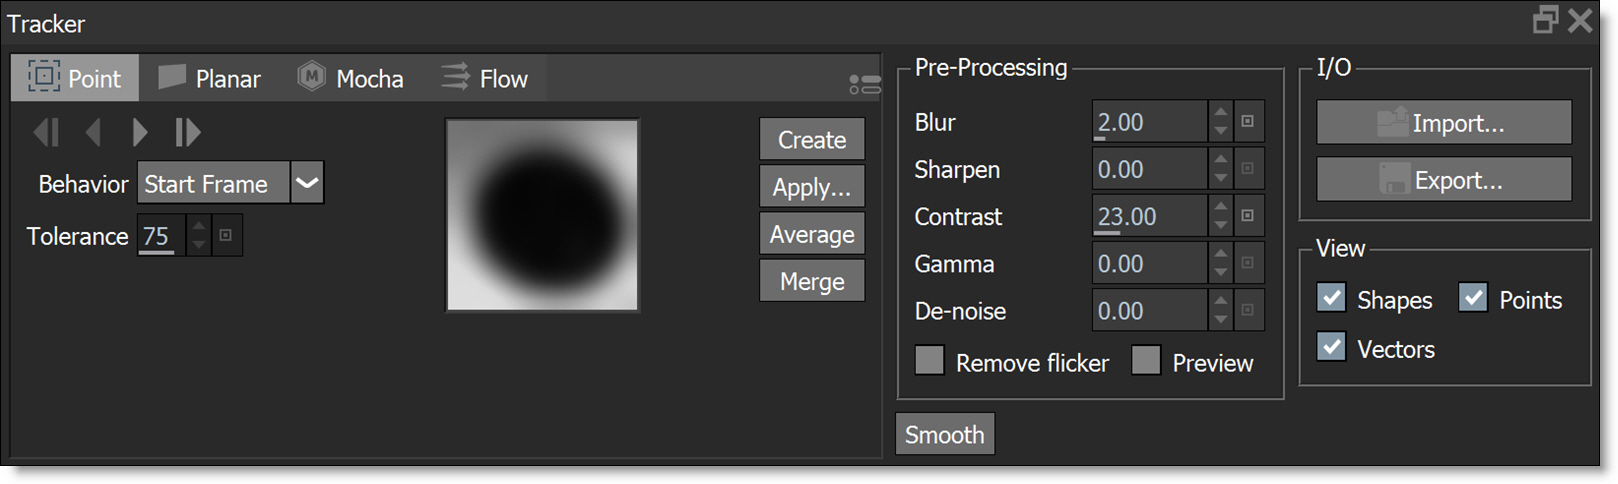Undock the Tracker panel window icon

(1545, 20)
